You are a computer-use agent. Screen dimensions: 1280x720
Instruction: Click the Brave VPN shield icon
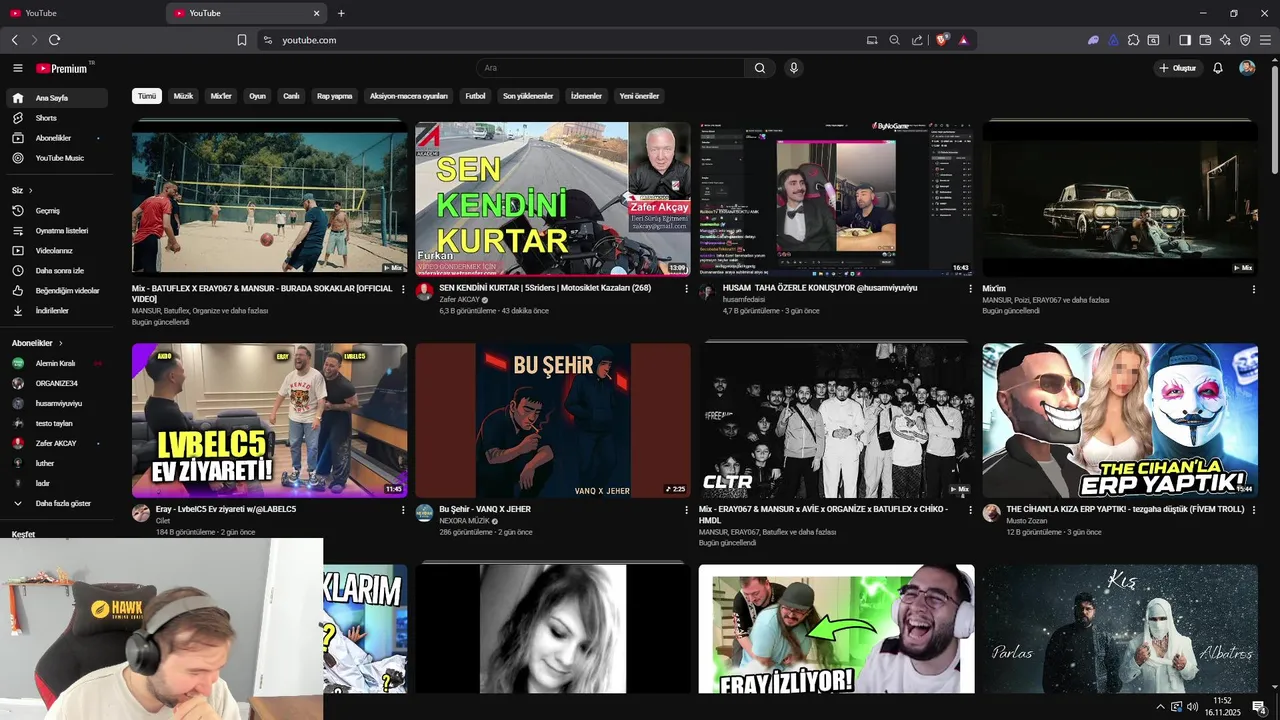(x=1245, y=40)
